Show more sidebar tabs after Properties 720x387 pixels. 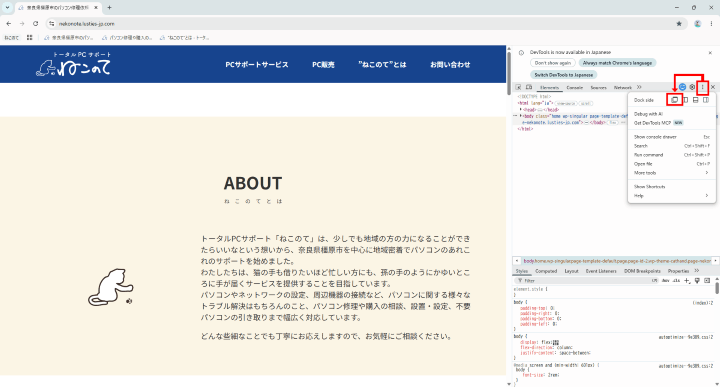697,271
